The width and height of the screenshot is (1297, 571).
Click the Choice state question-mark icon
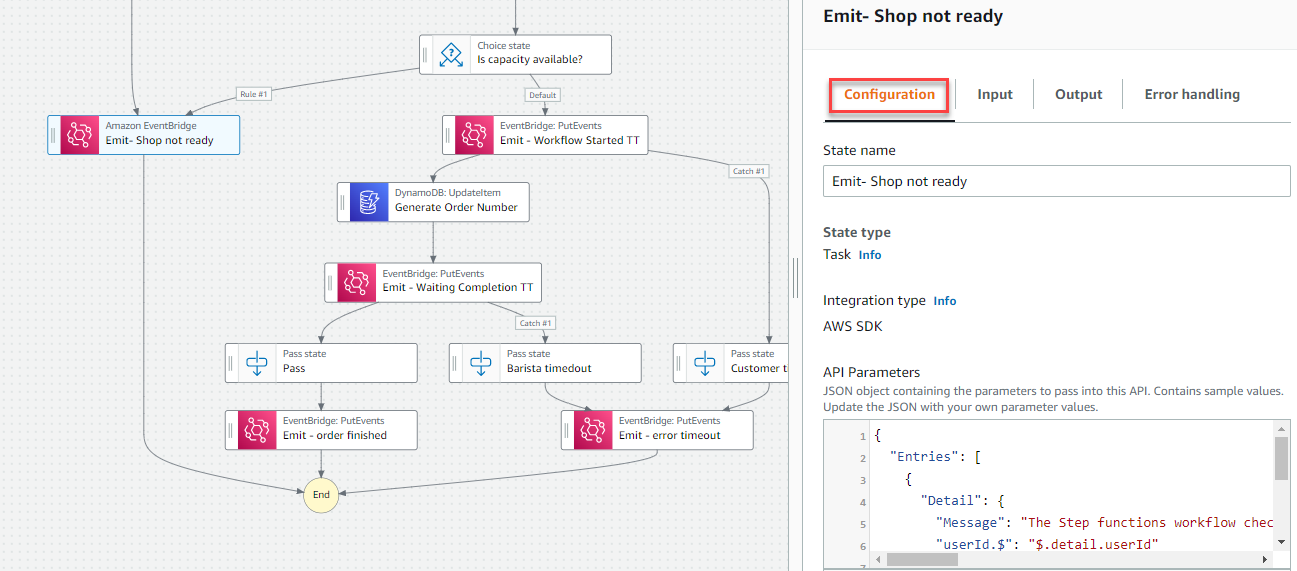pos(452,55)
